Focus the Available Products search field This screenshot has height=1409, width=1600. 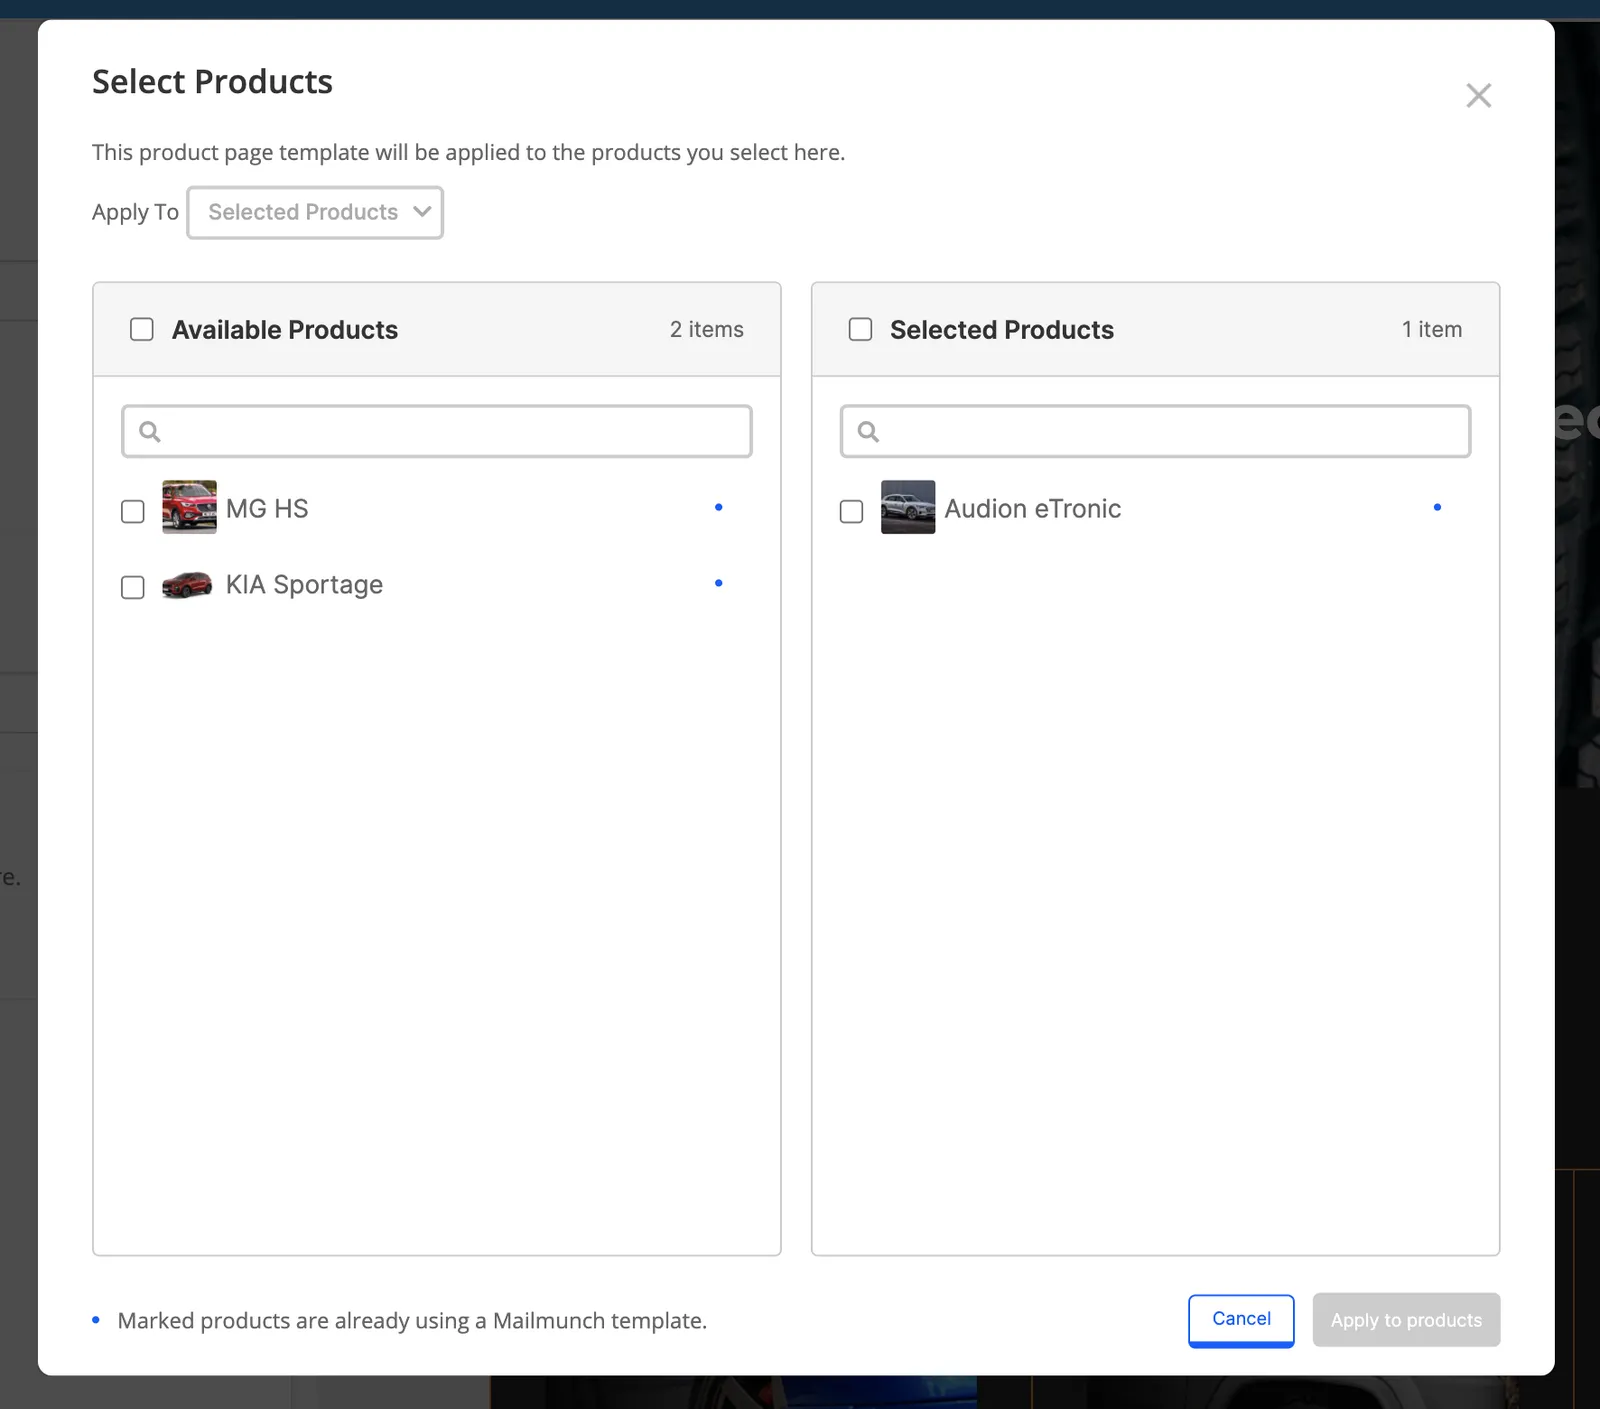(x=437, y=431)
